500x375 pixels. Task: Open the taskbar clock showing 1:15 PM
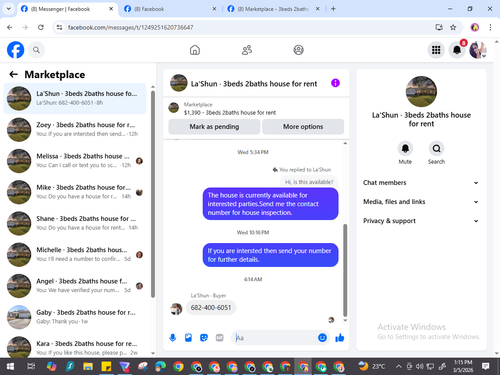click(463, 366)
